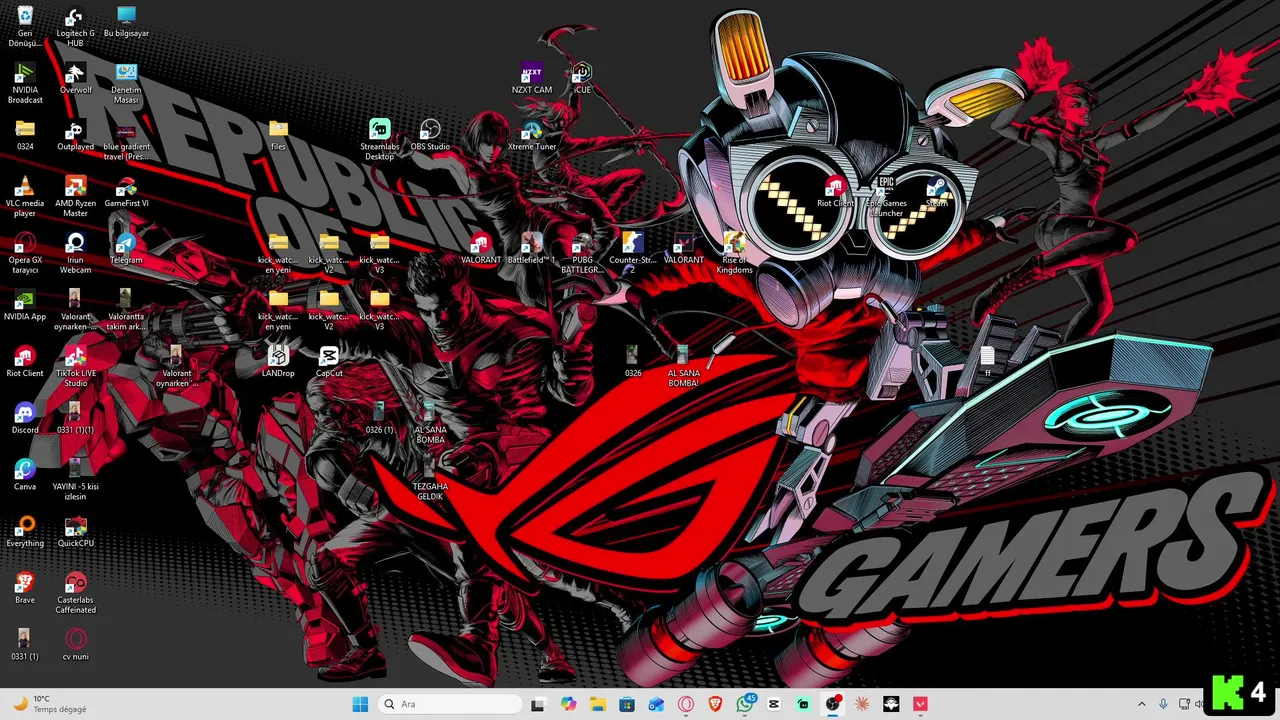Select the Iriun Webcam icon
Image resolution: width=1280 pixels, height=720 pixels.
(75, 253)
